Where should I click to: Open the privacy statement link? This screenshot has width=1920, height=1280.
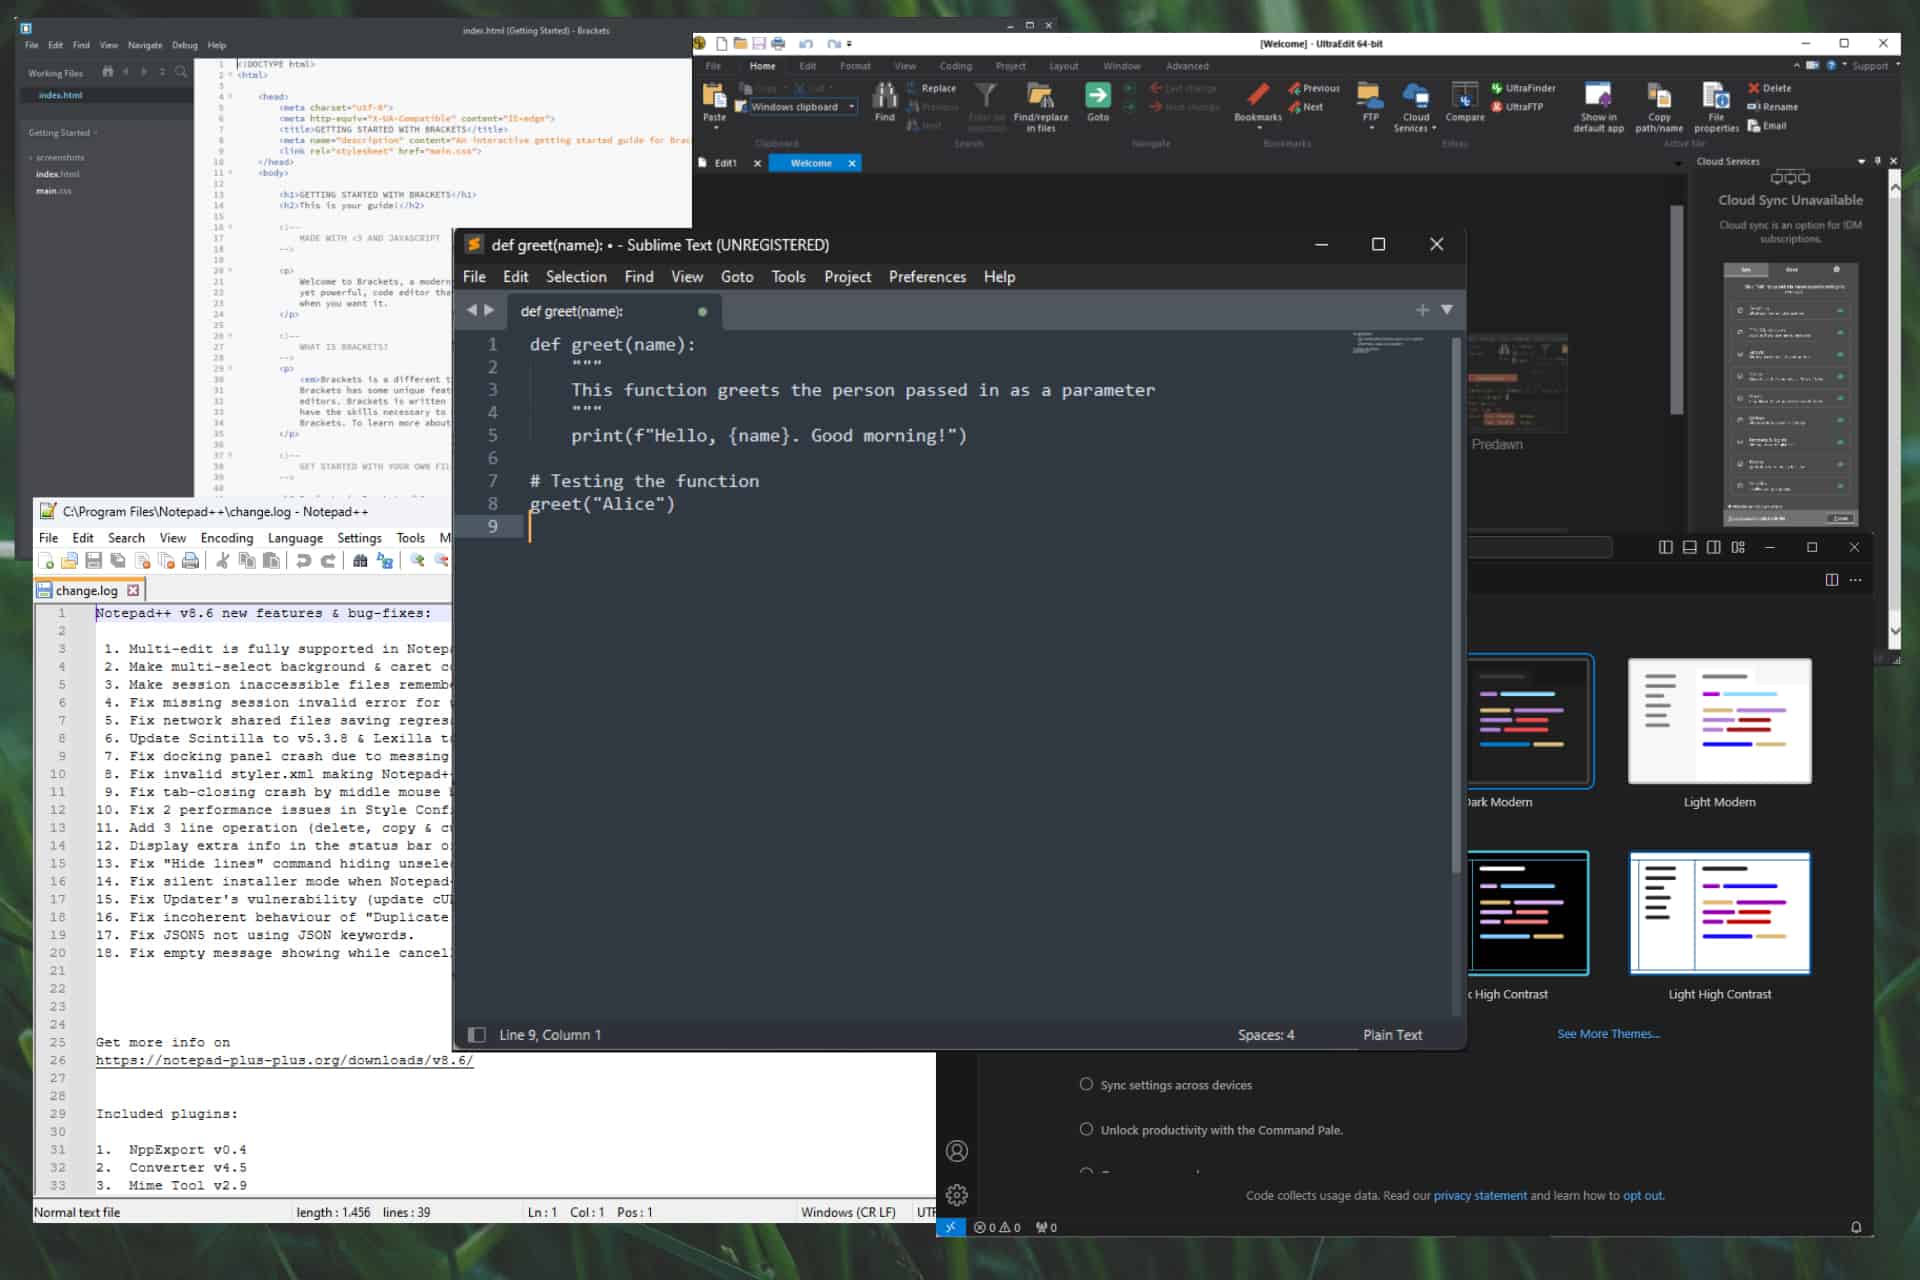[x=1479, y=1195]
